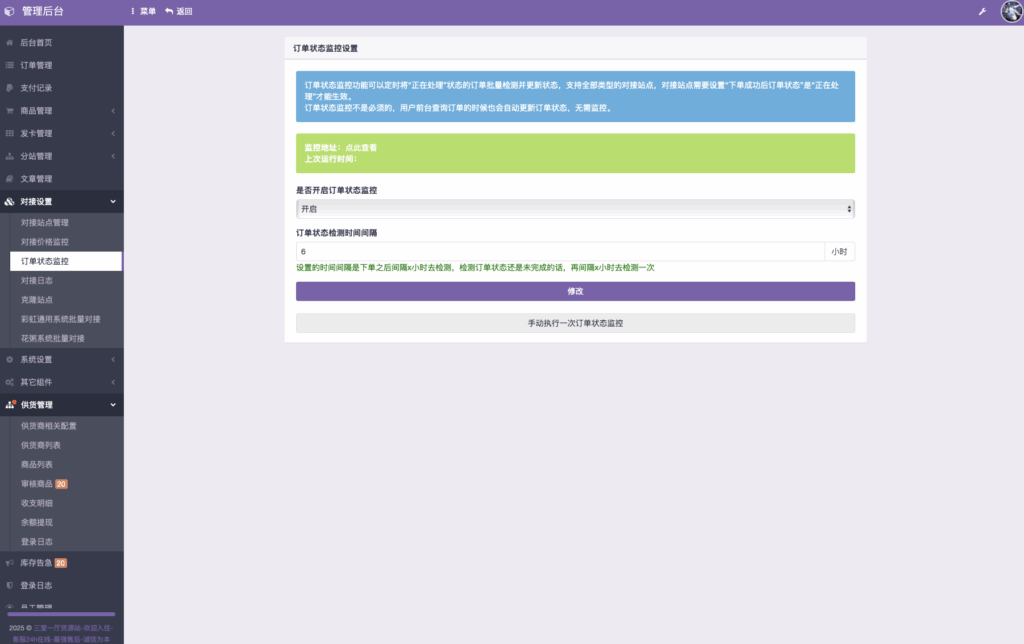Collapse the 对接设置 sidebar section

[61, 202]
